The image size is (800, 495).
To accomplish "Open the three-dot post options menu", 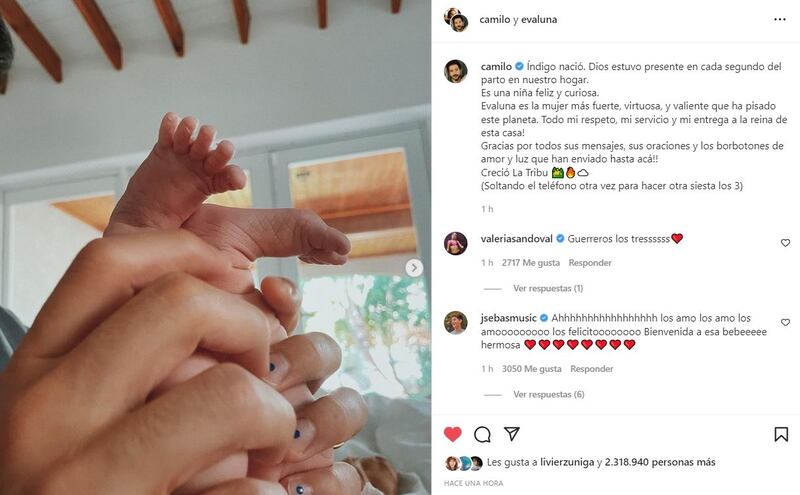I will point(780,19).
